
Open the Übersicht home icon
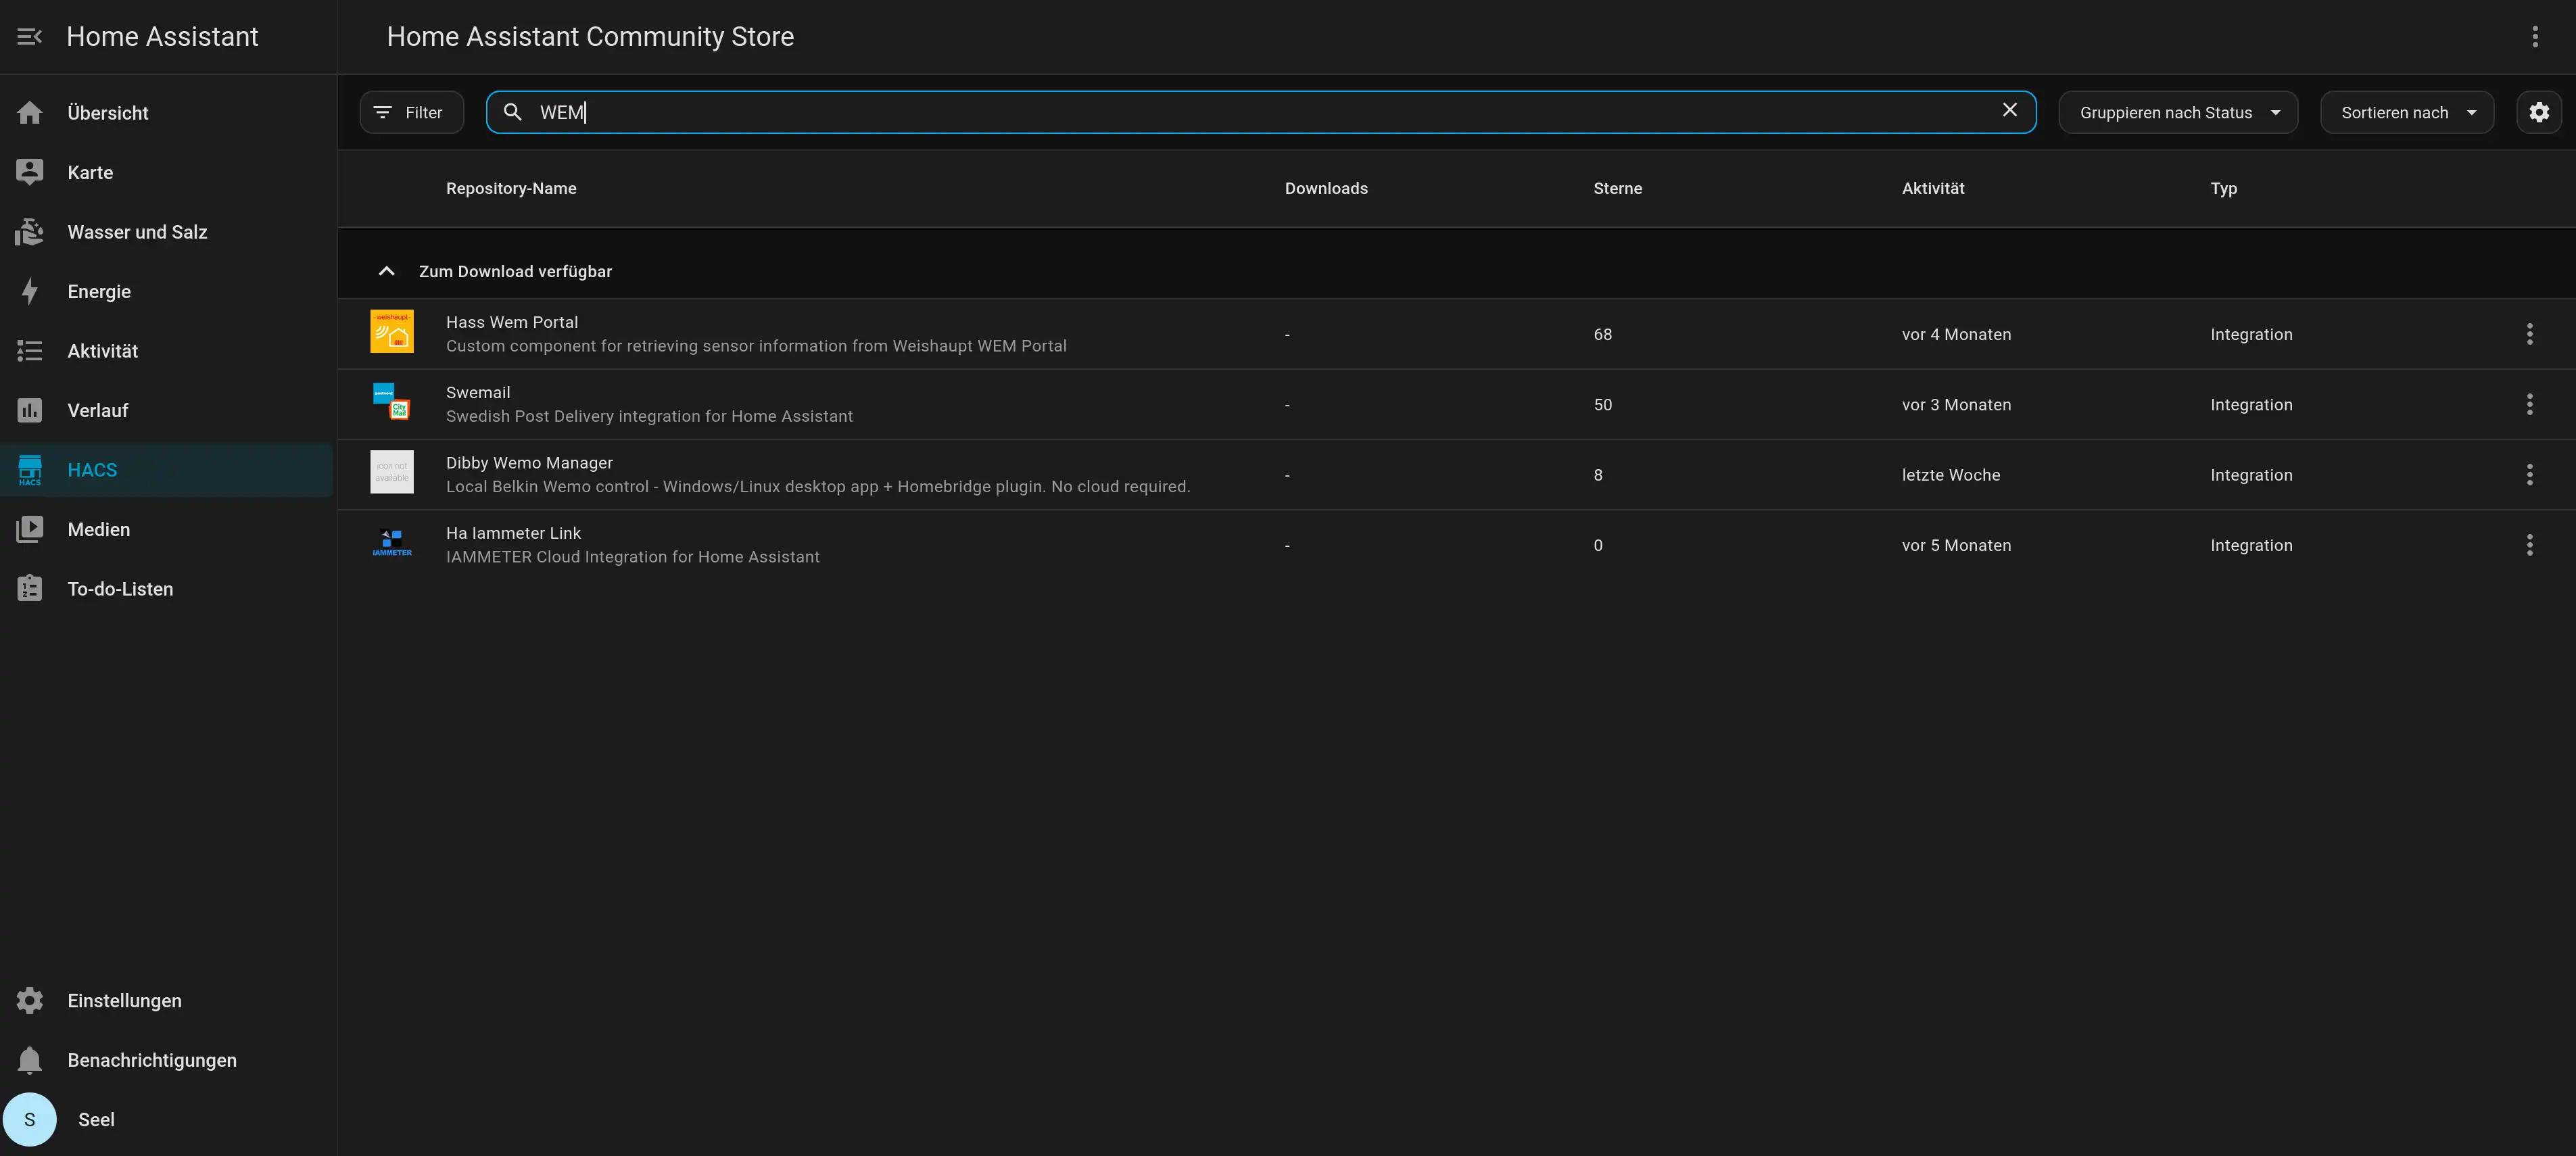(30, 113)
